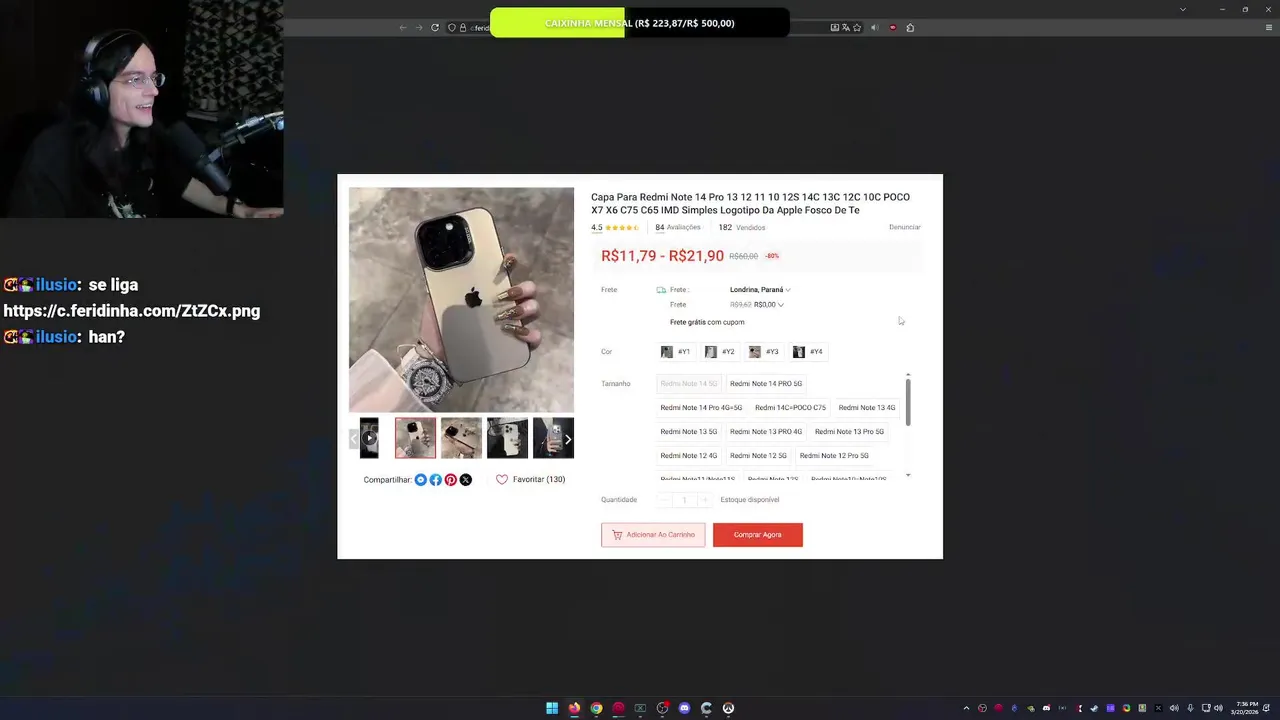
Task: Click the product title text
Action: 750,204
